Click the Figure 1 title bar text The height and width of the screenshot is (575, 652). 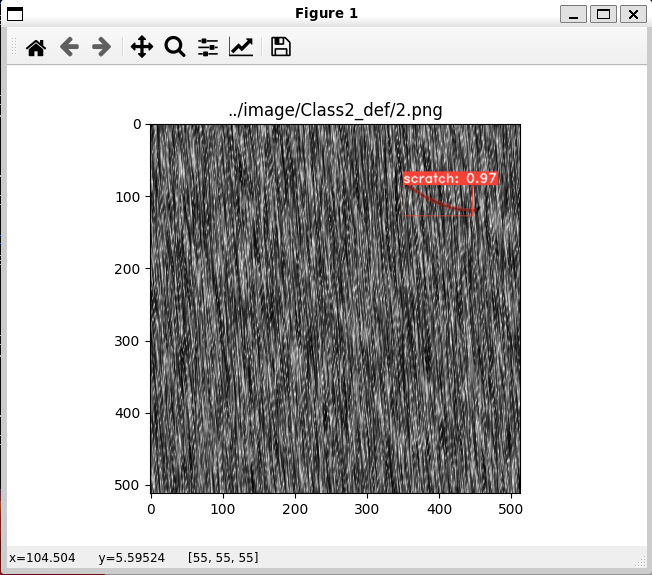pyautogui.click(x=326, y=13)
